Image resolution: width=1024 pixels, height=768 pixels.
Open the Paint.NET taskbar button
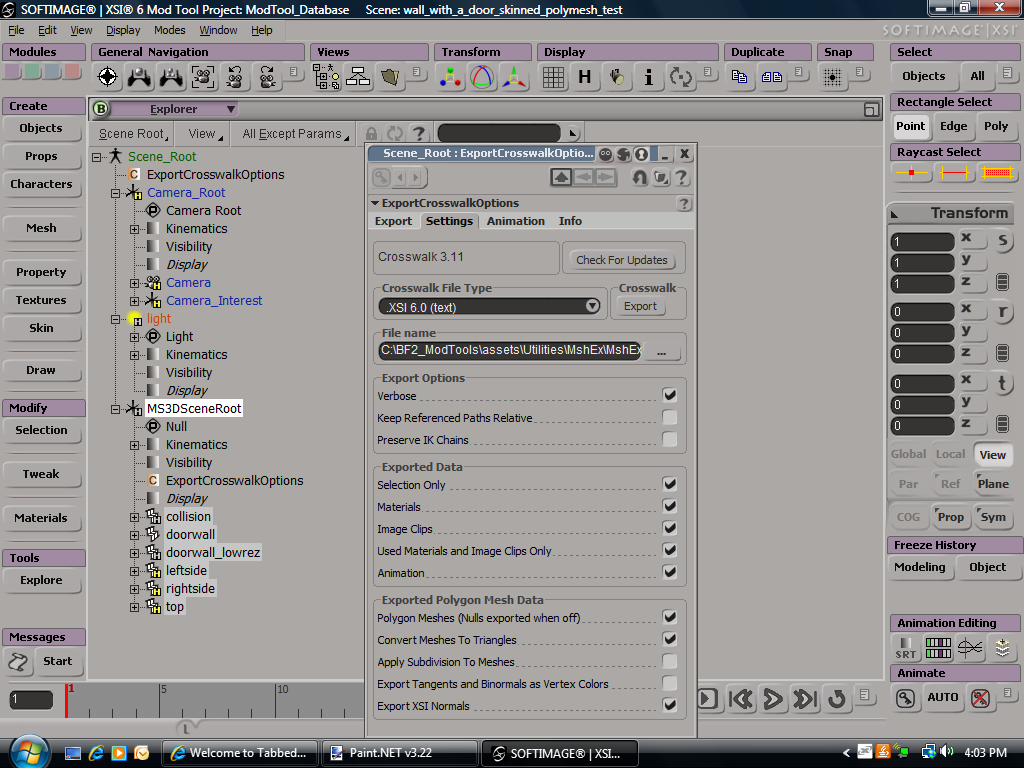pyautogui.click(x=400, y=753)
